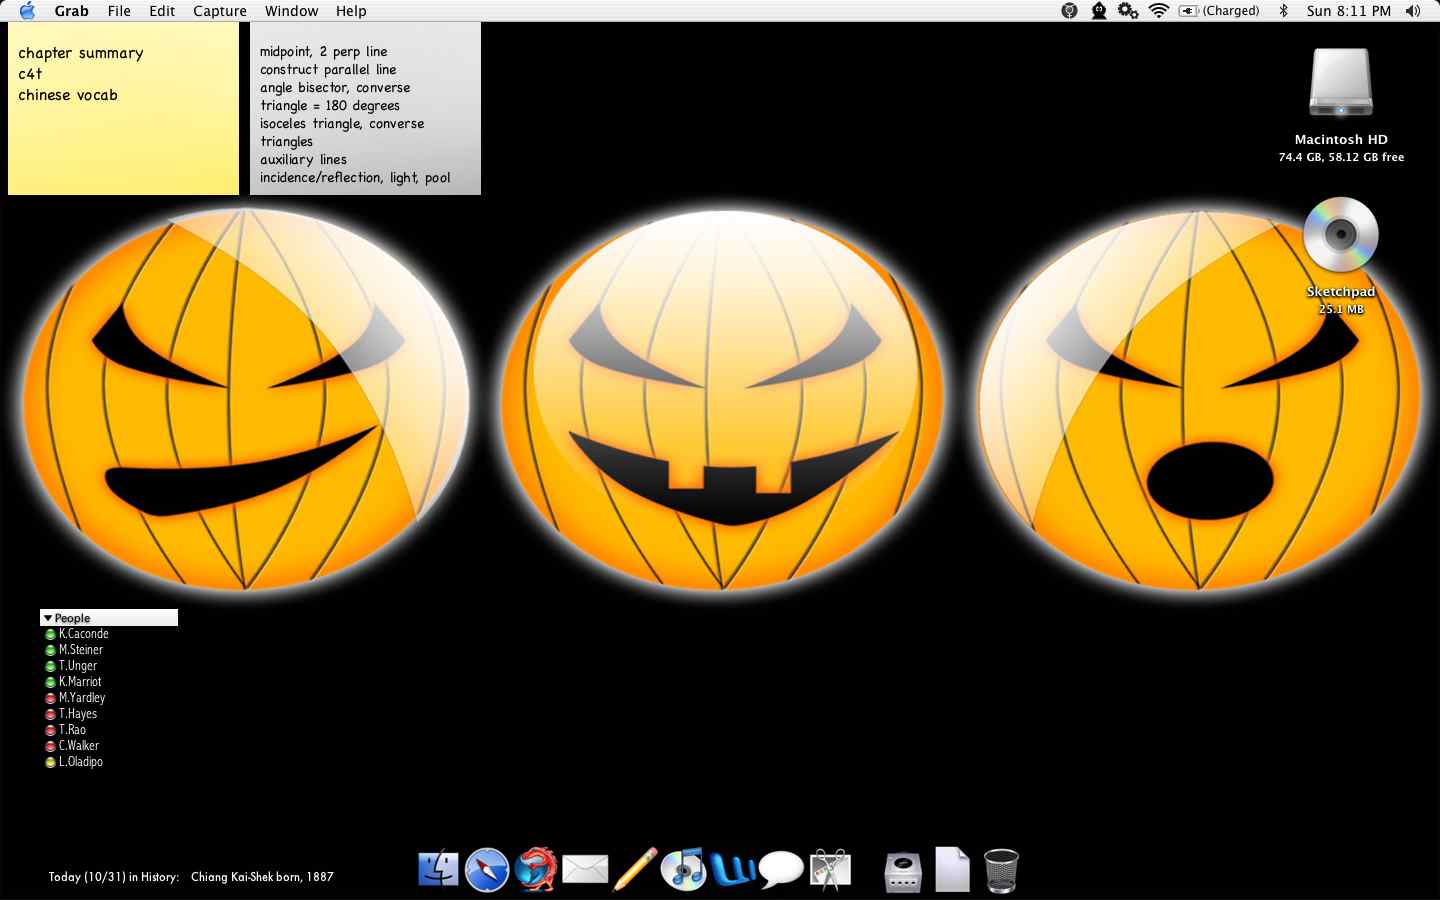Viewport: 1440px width, 900px height.
Task: Click the pencil icon in the dock
Action: pyautogui.click(x=635, y=870)
